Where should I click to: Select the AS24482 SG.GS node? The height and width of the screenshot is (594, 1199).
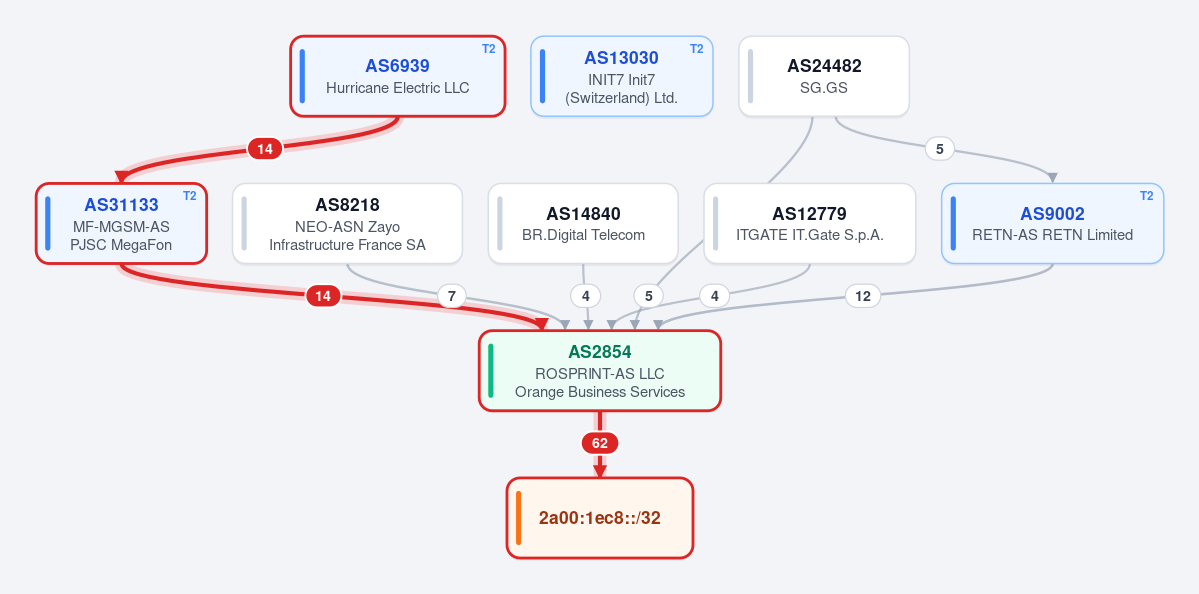(824, 76)
